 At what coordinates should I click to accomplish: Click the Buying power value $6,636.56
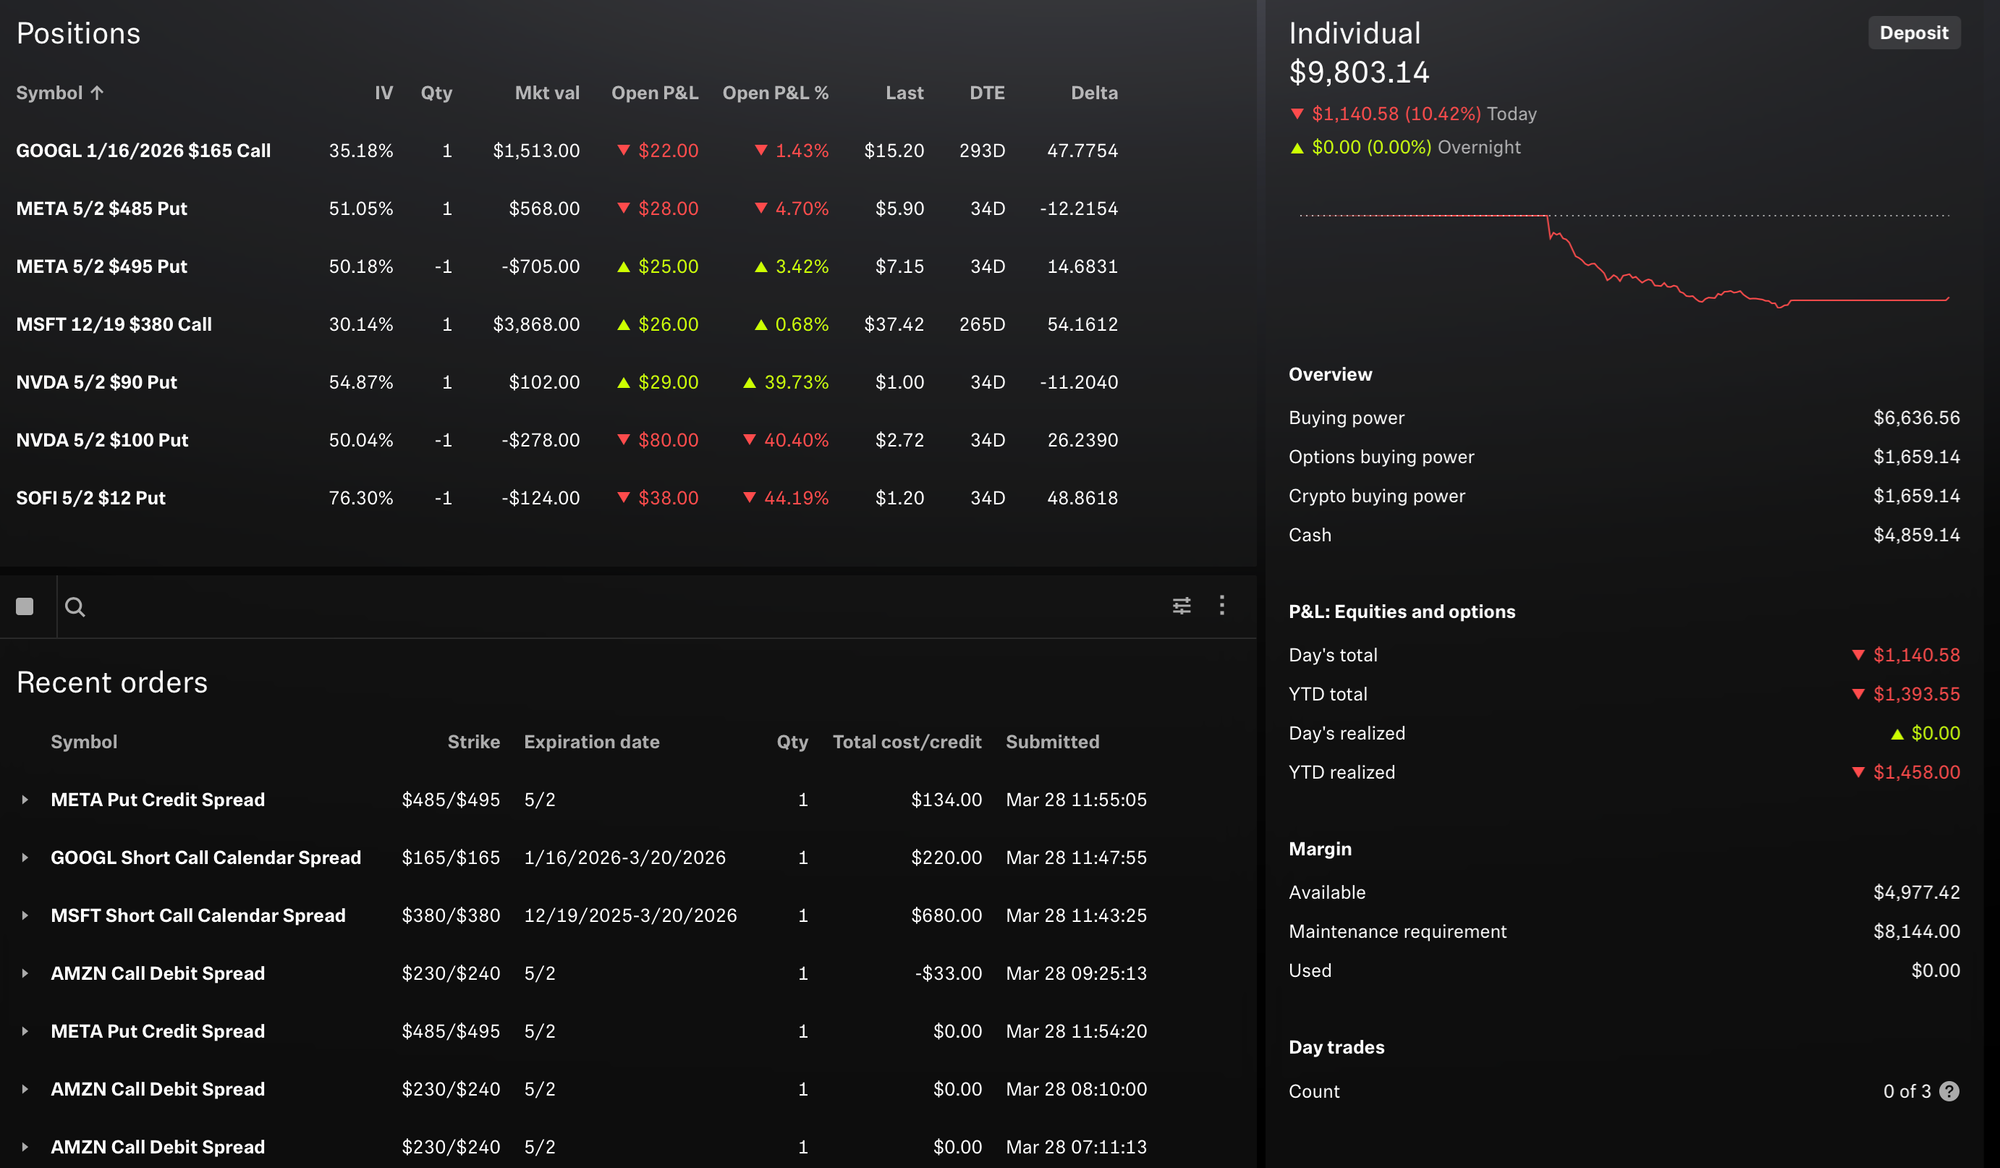pos(1916,418)
